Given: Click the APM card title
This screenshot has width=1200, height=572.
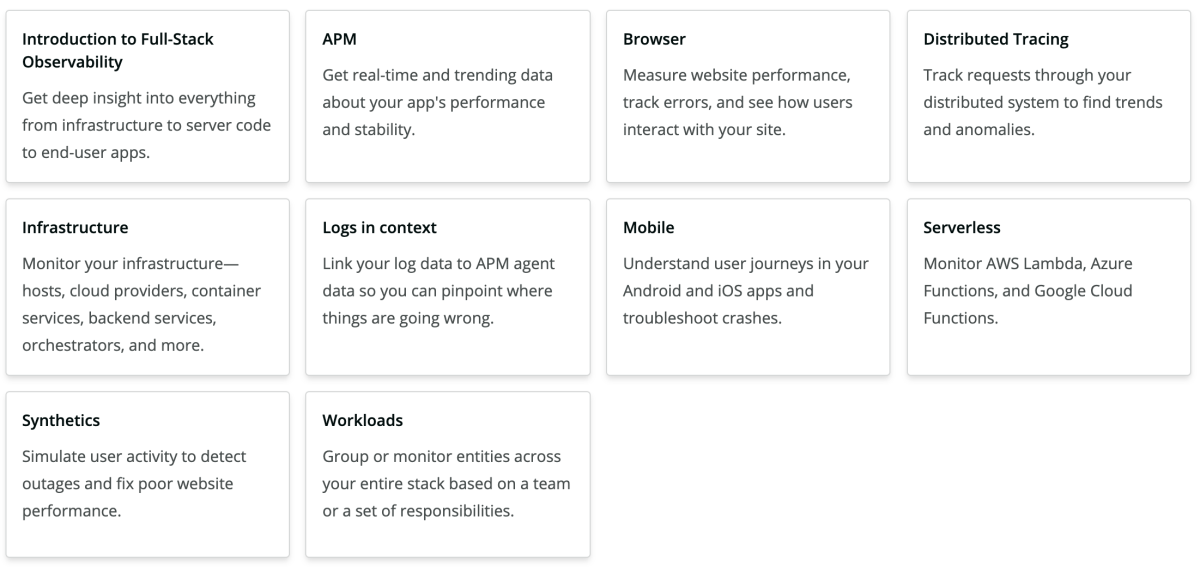Looking at the screenshot, I should click(340, 40).
